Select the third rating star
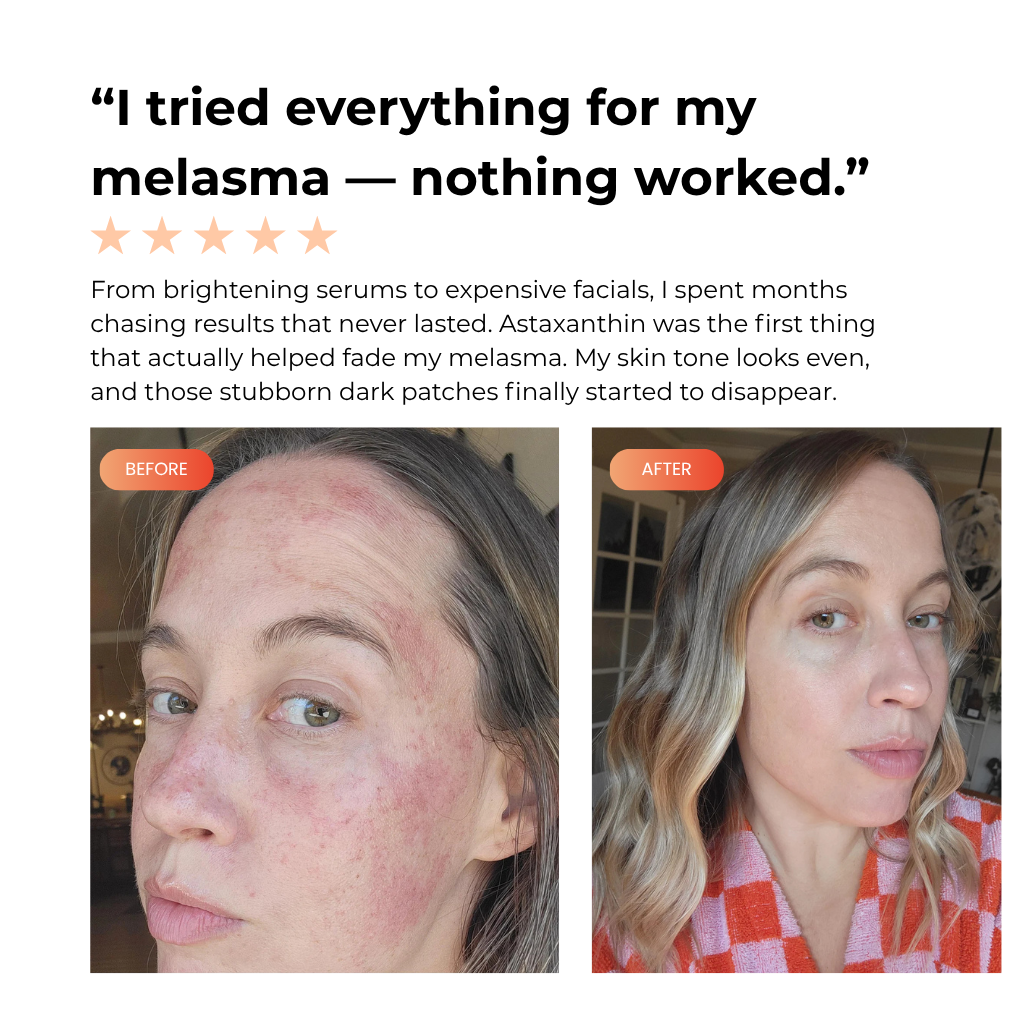Image resolution: width=1024 pixels, height=1024 pixels. (x=214, y=235)
